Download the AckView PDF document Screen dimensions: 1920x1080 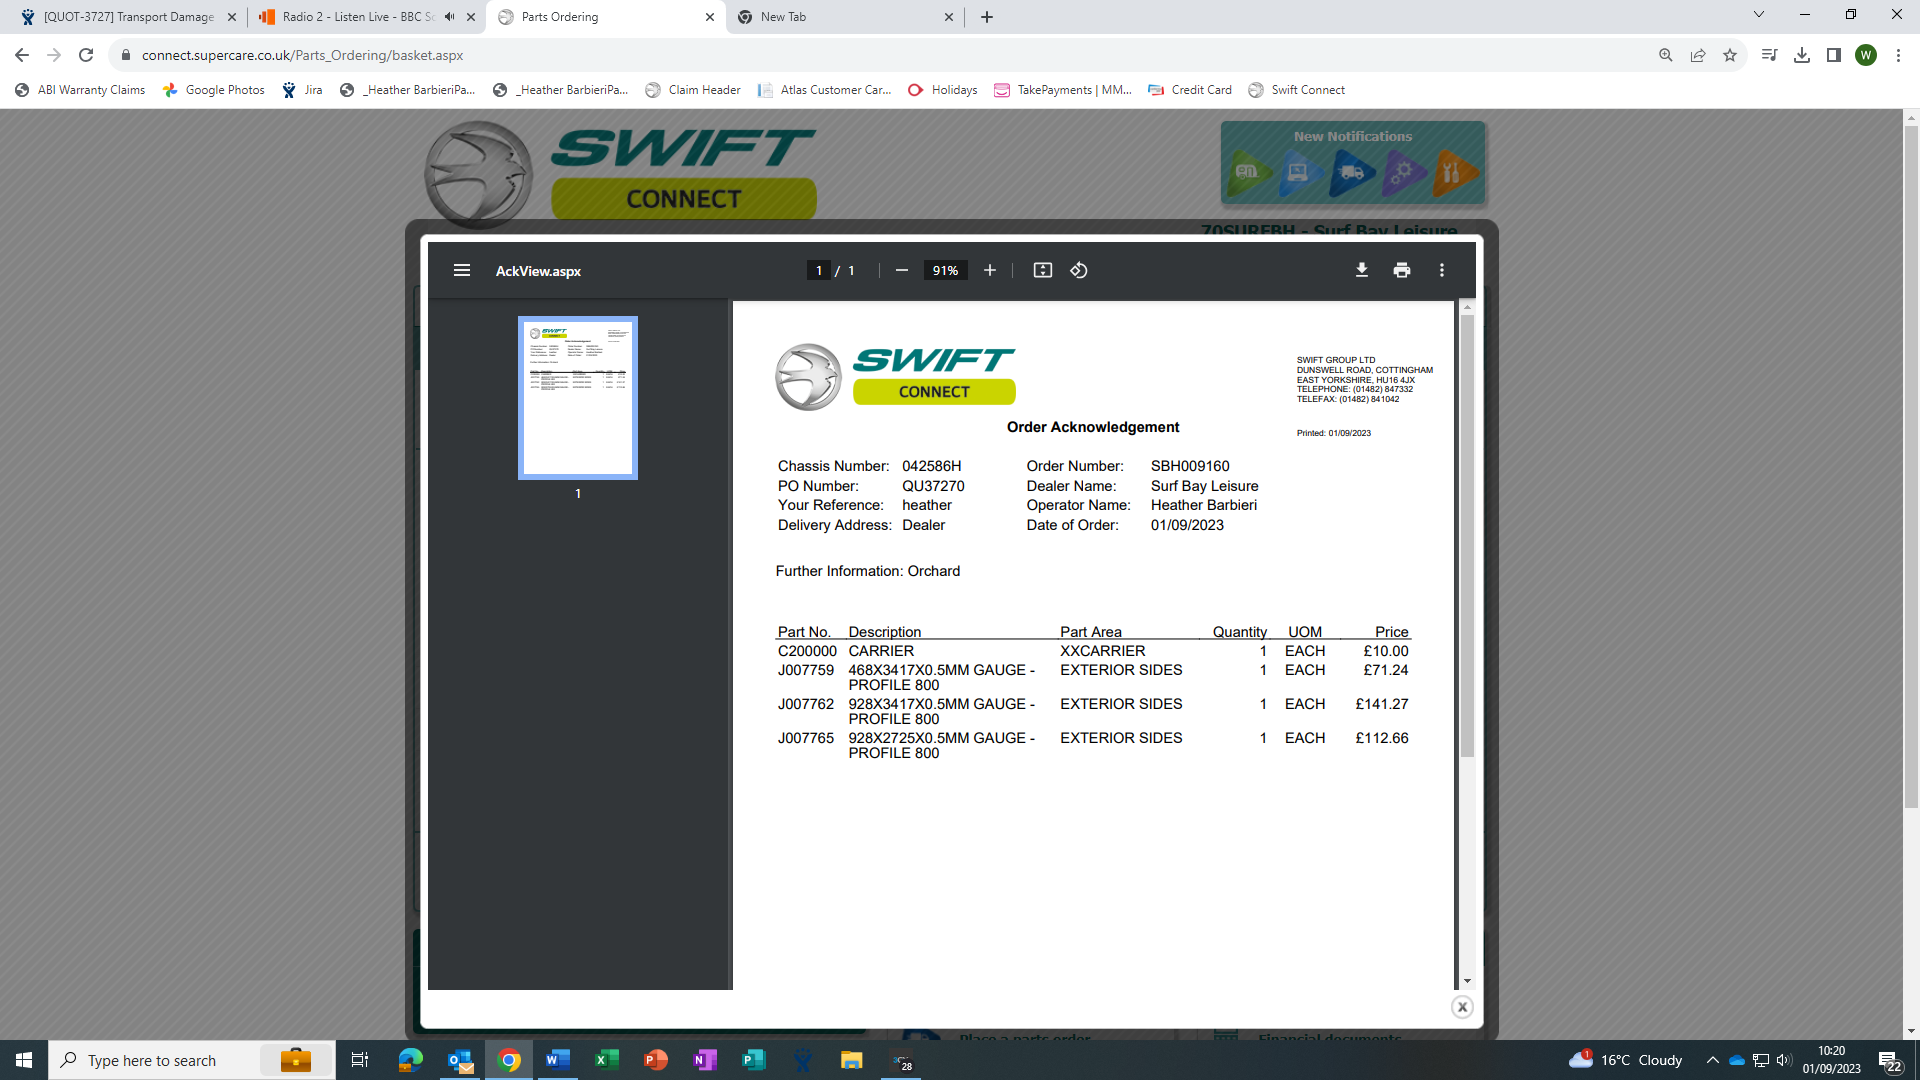[1361, 271]
